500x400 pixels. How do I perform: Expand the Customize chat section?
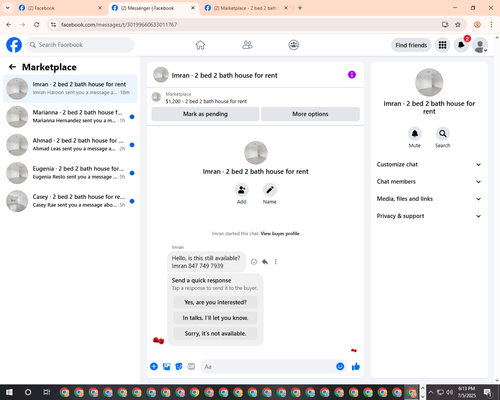coord(429,164)
